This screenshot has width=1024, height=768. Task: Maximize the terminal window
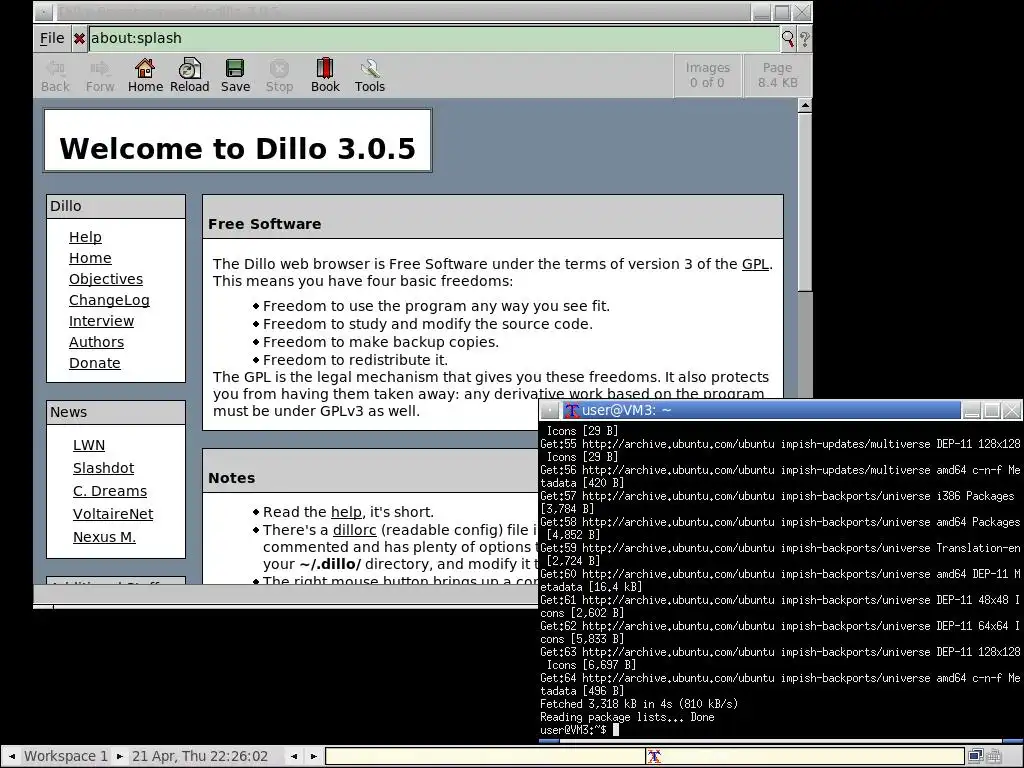tap(991, 410)
